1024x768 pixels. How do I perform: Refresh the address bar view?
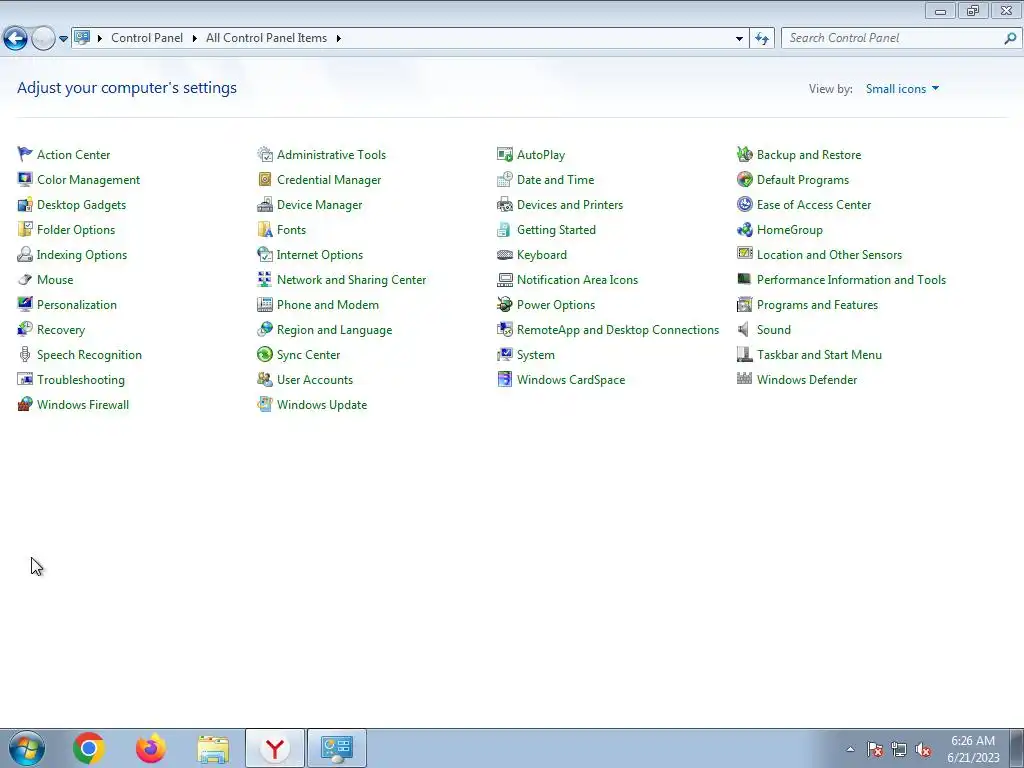click(762, 39)
